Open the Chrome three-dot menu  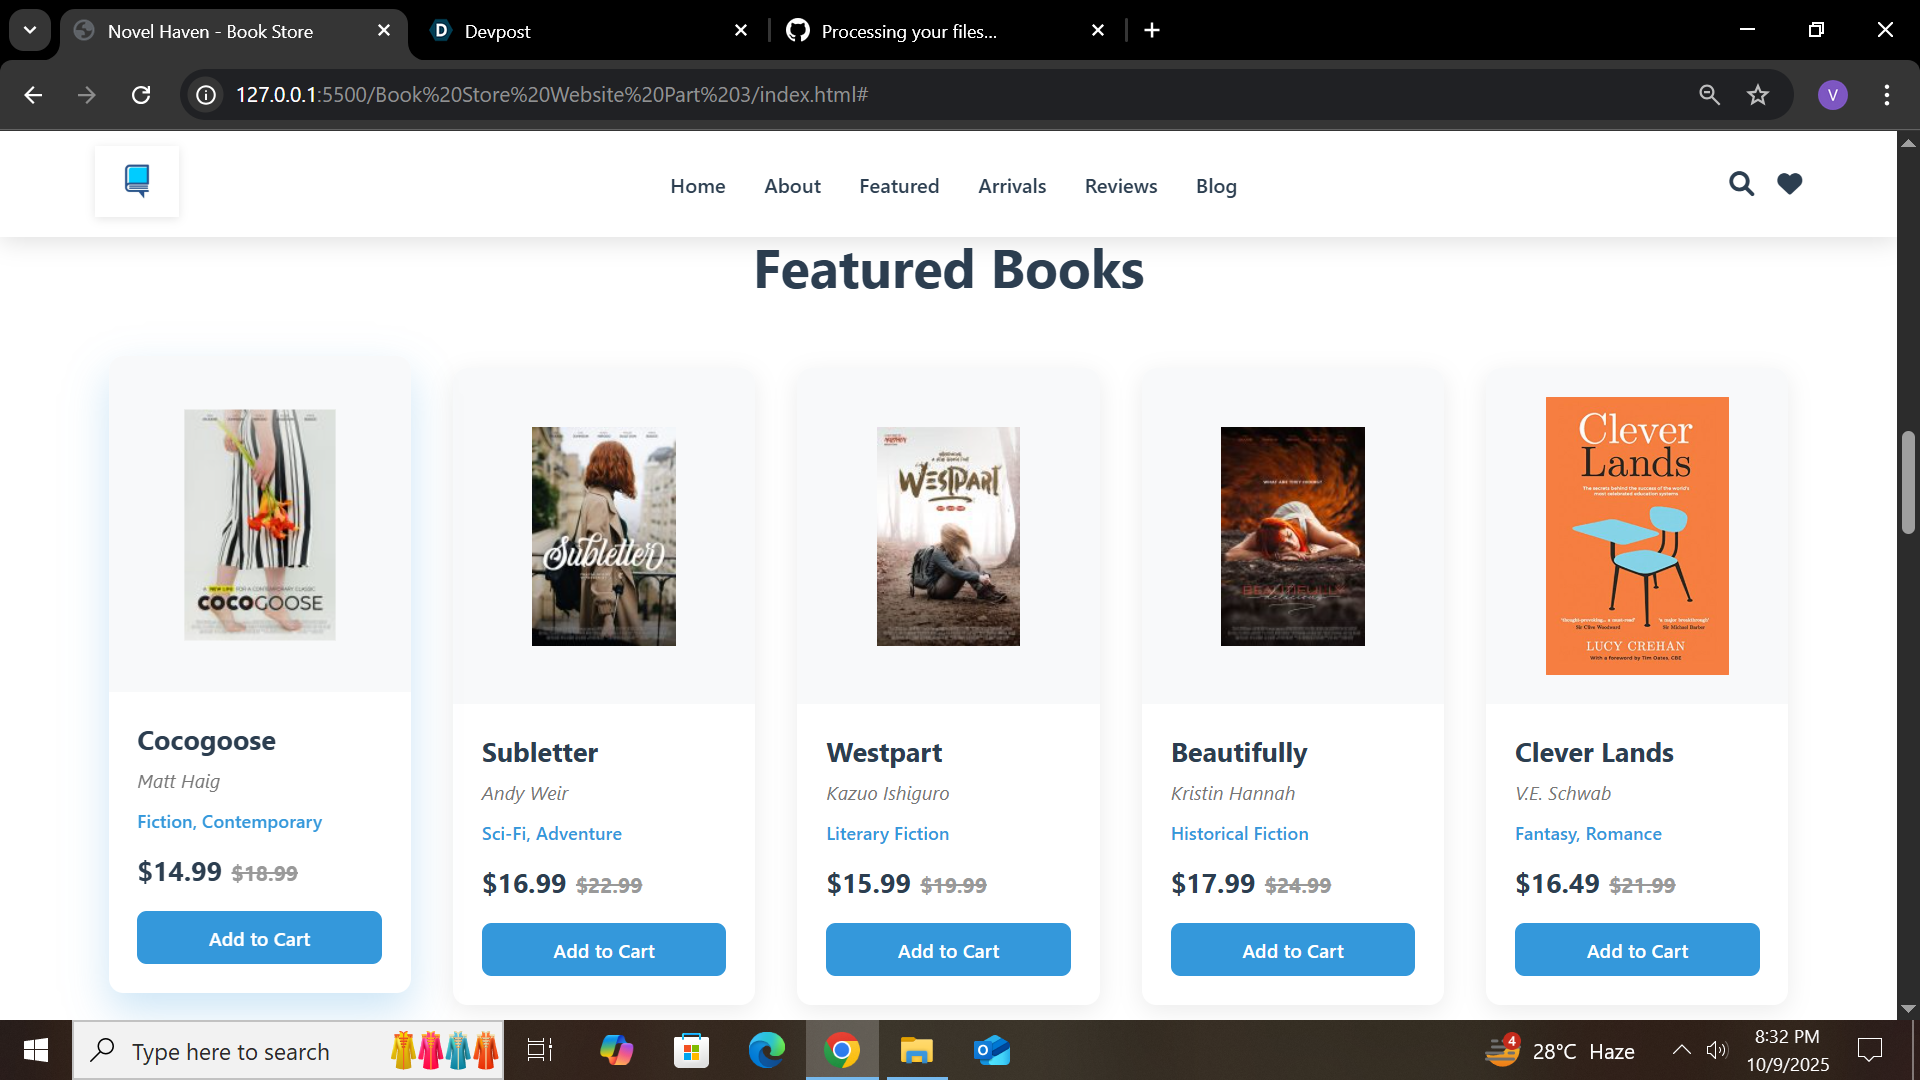(x=1887, y=95)
